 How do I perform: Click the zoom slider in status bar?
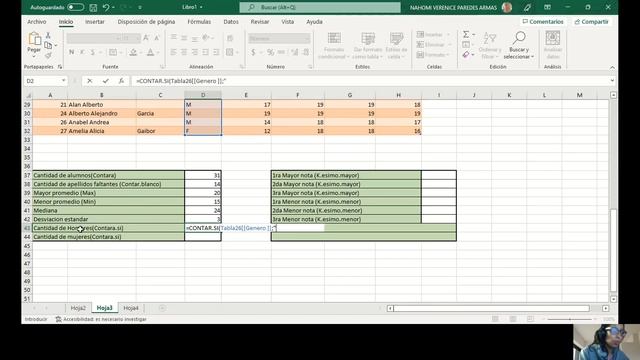[x=570, y=319]
